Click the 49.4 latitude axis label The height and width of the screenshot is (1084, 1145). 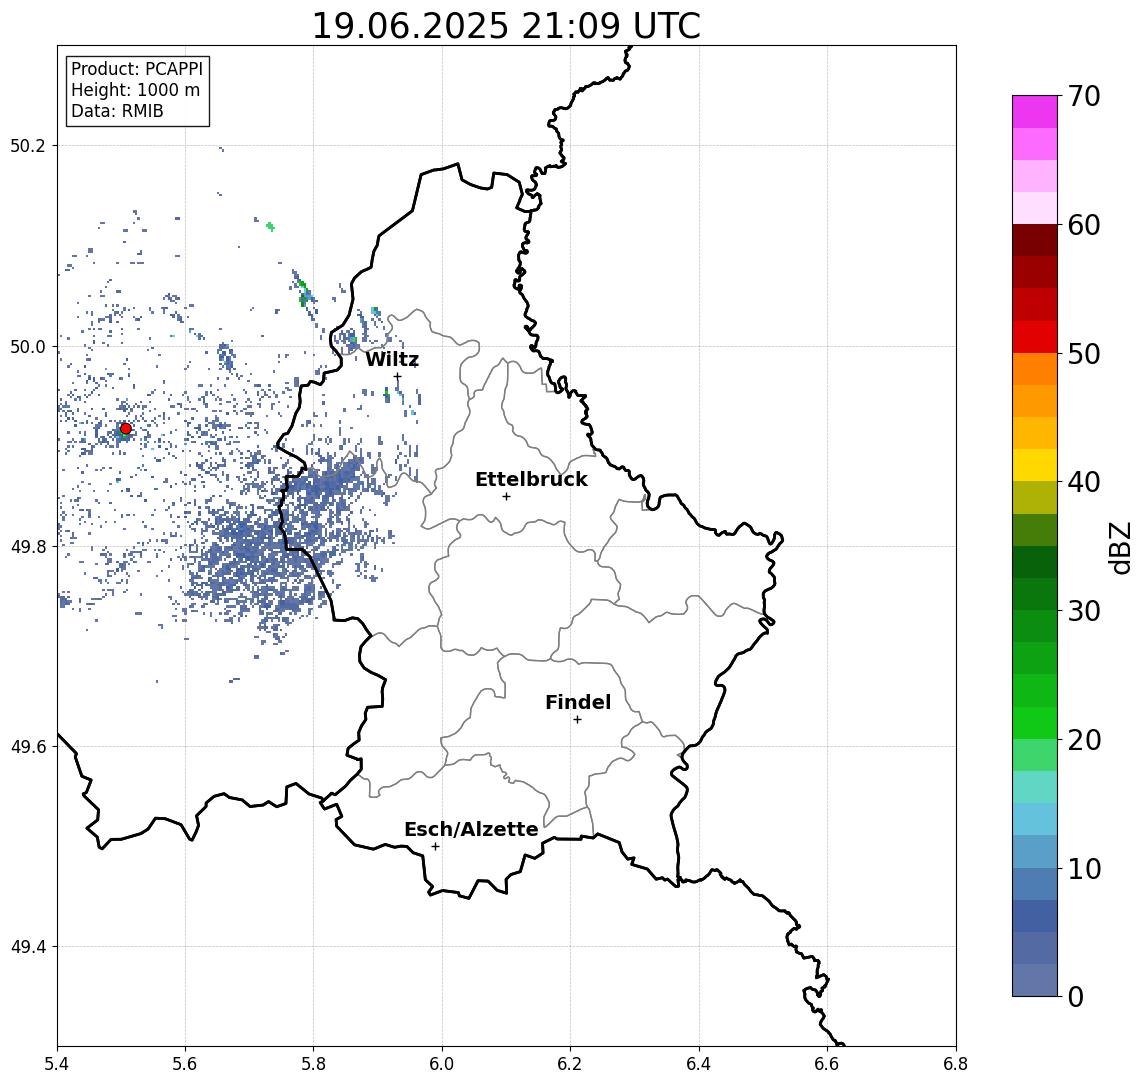click(28, 947)
